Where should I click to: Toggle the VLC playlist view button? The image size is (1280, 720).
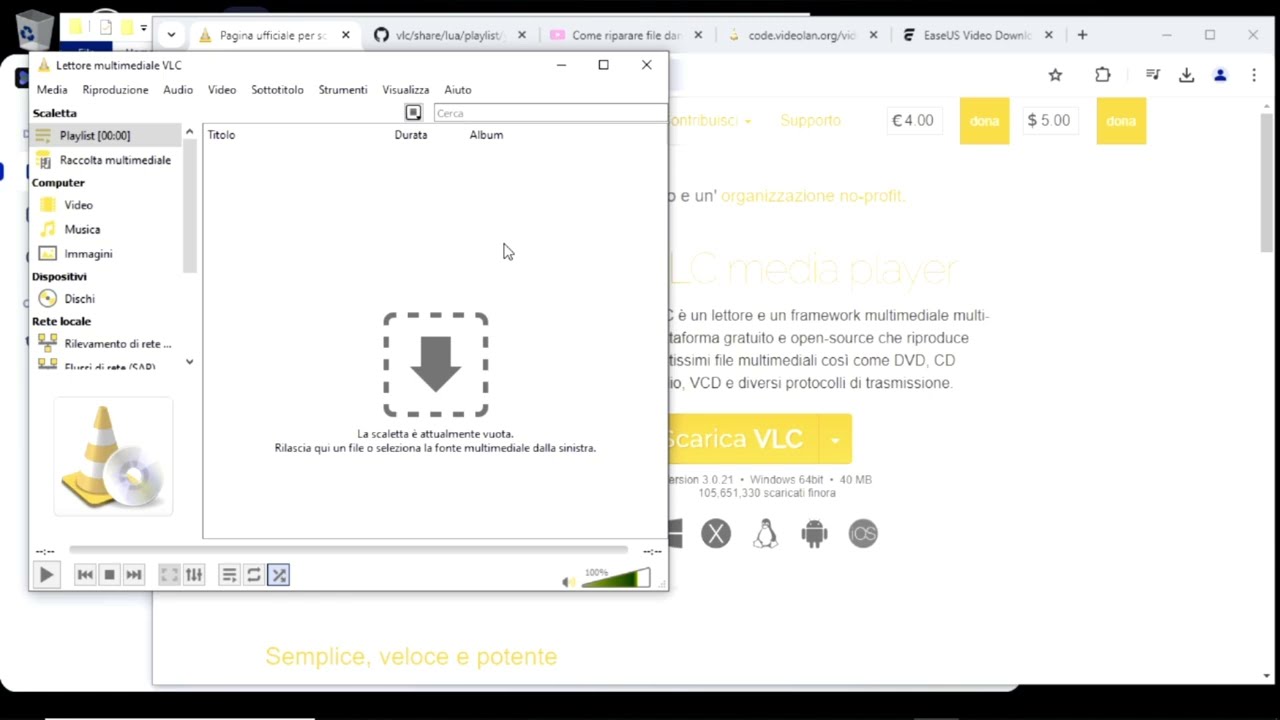click(229, 575)
